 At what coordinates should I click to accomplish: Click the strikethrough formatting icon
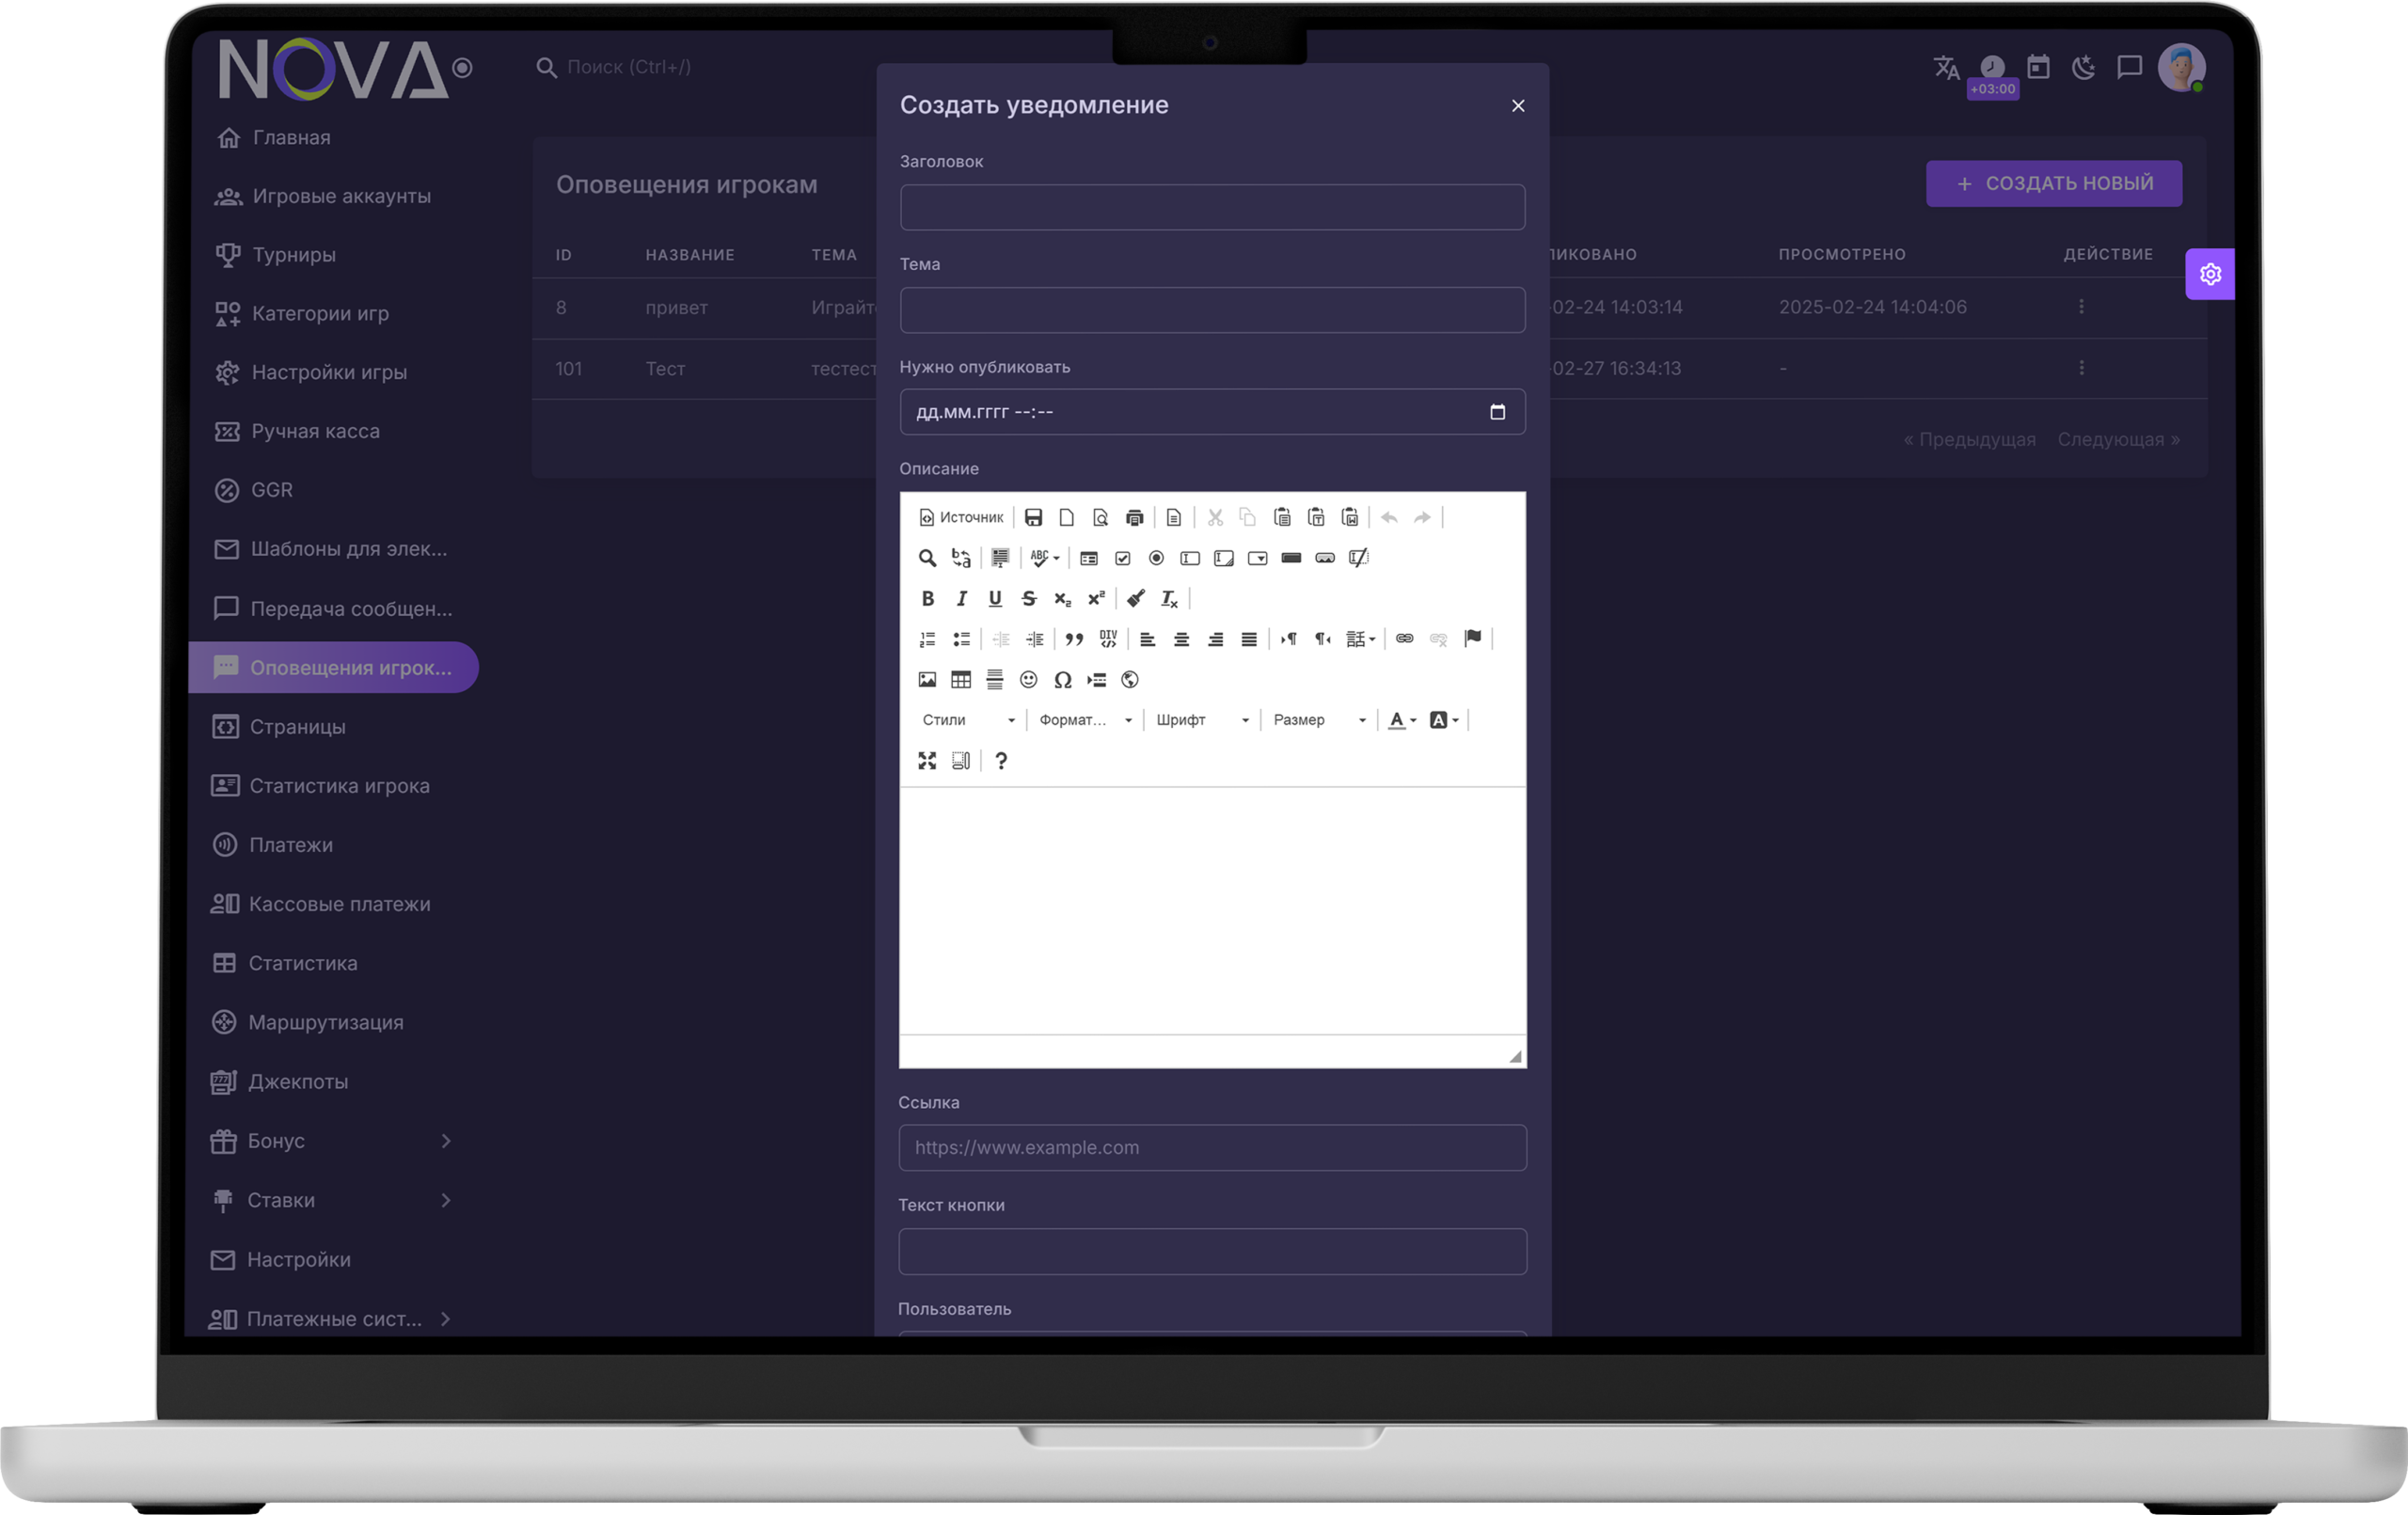1028,598
